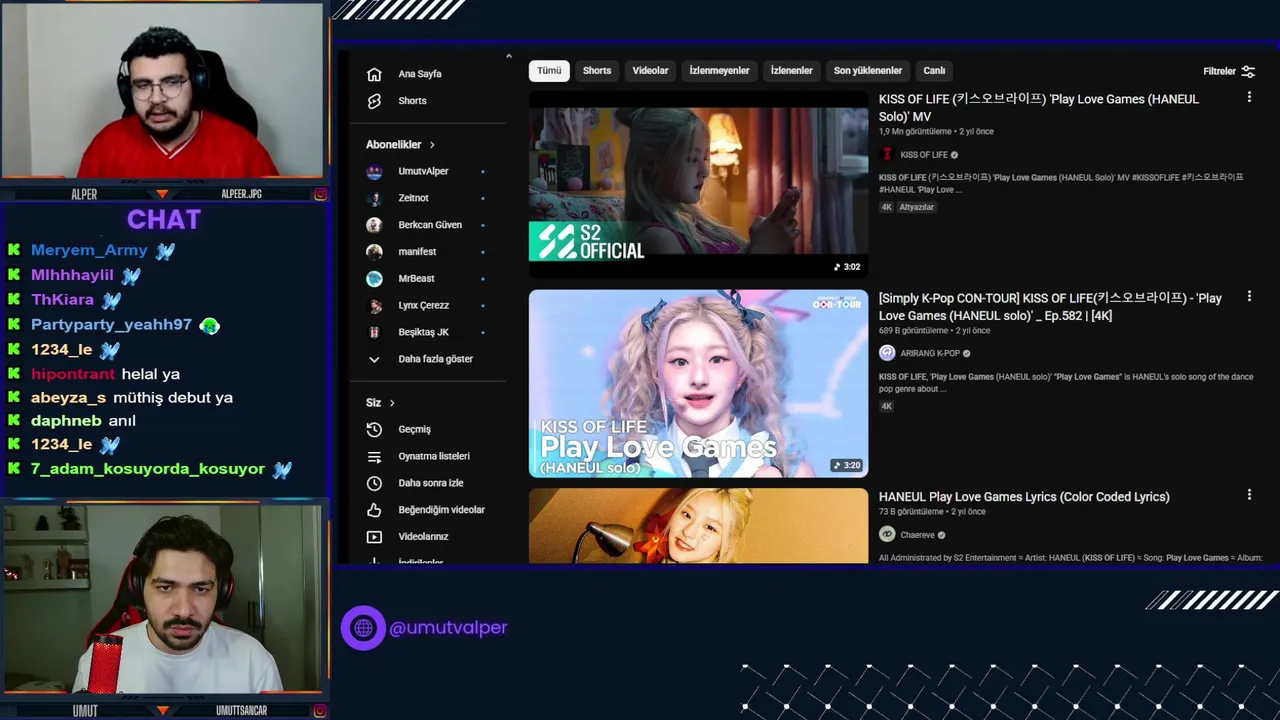Open KISS OF LIFE channel name link
This screenshot has width=1280, height=720.
924,155
